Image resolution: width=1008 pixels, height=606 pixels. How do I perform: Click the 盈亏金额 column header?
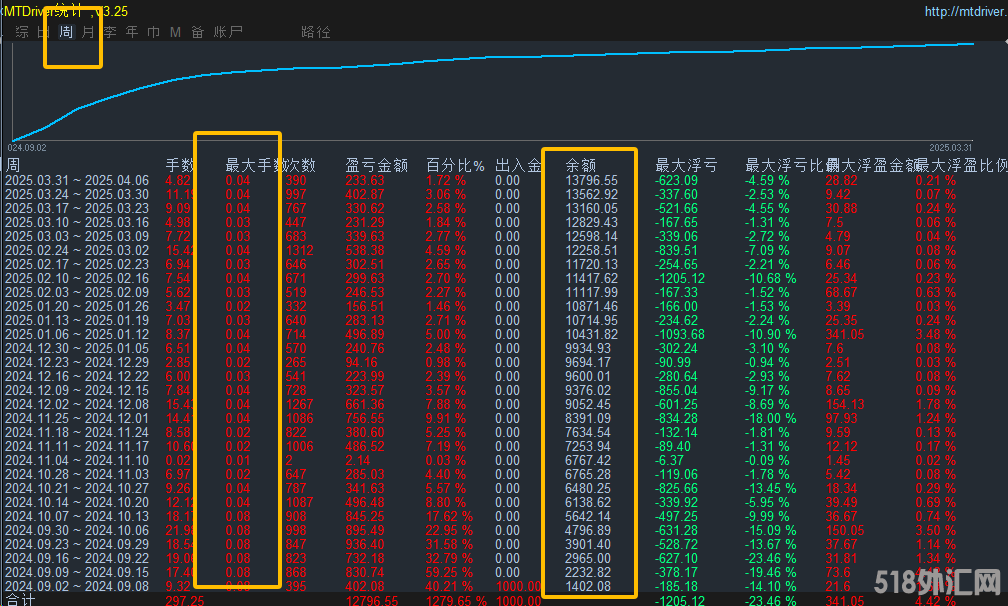tap(377, 165)
